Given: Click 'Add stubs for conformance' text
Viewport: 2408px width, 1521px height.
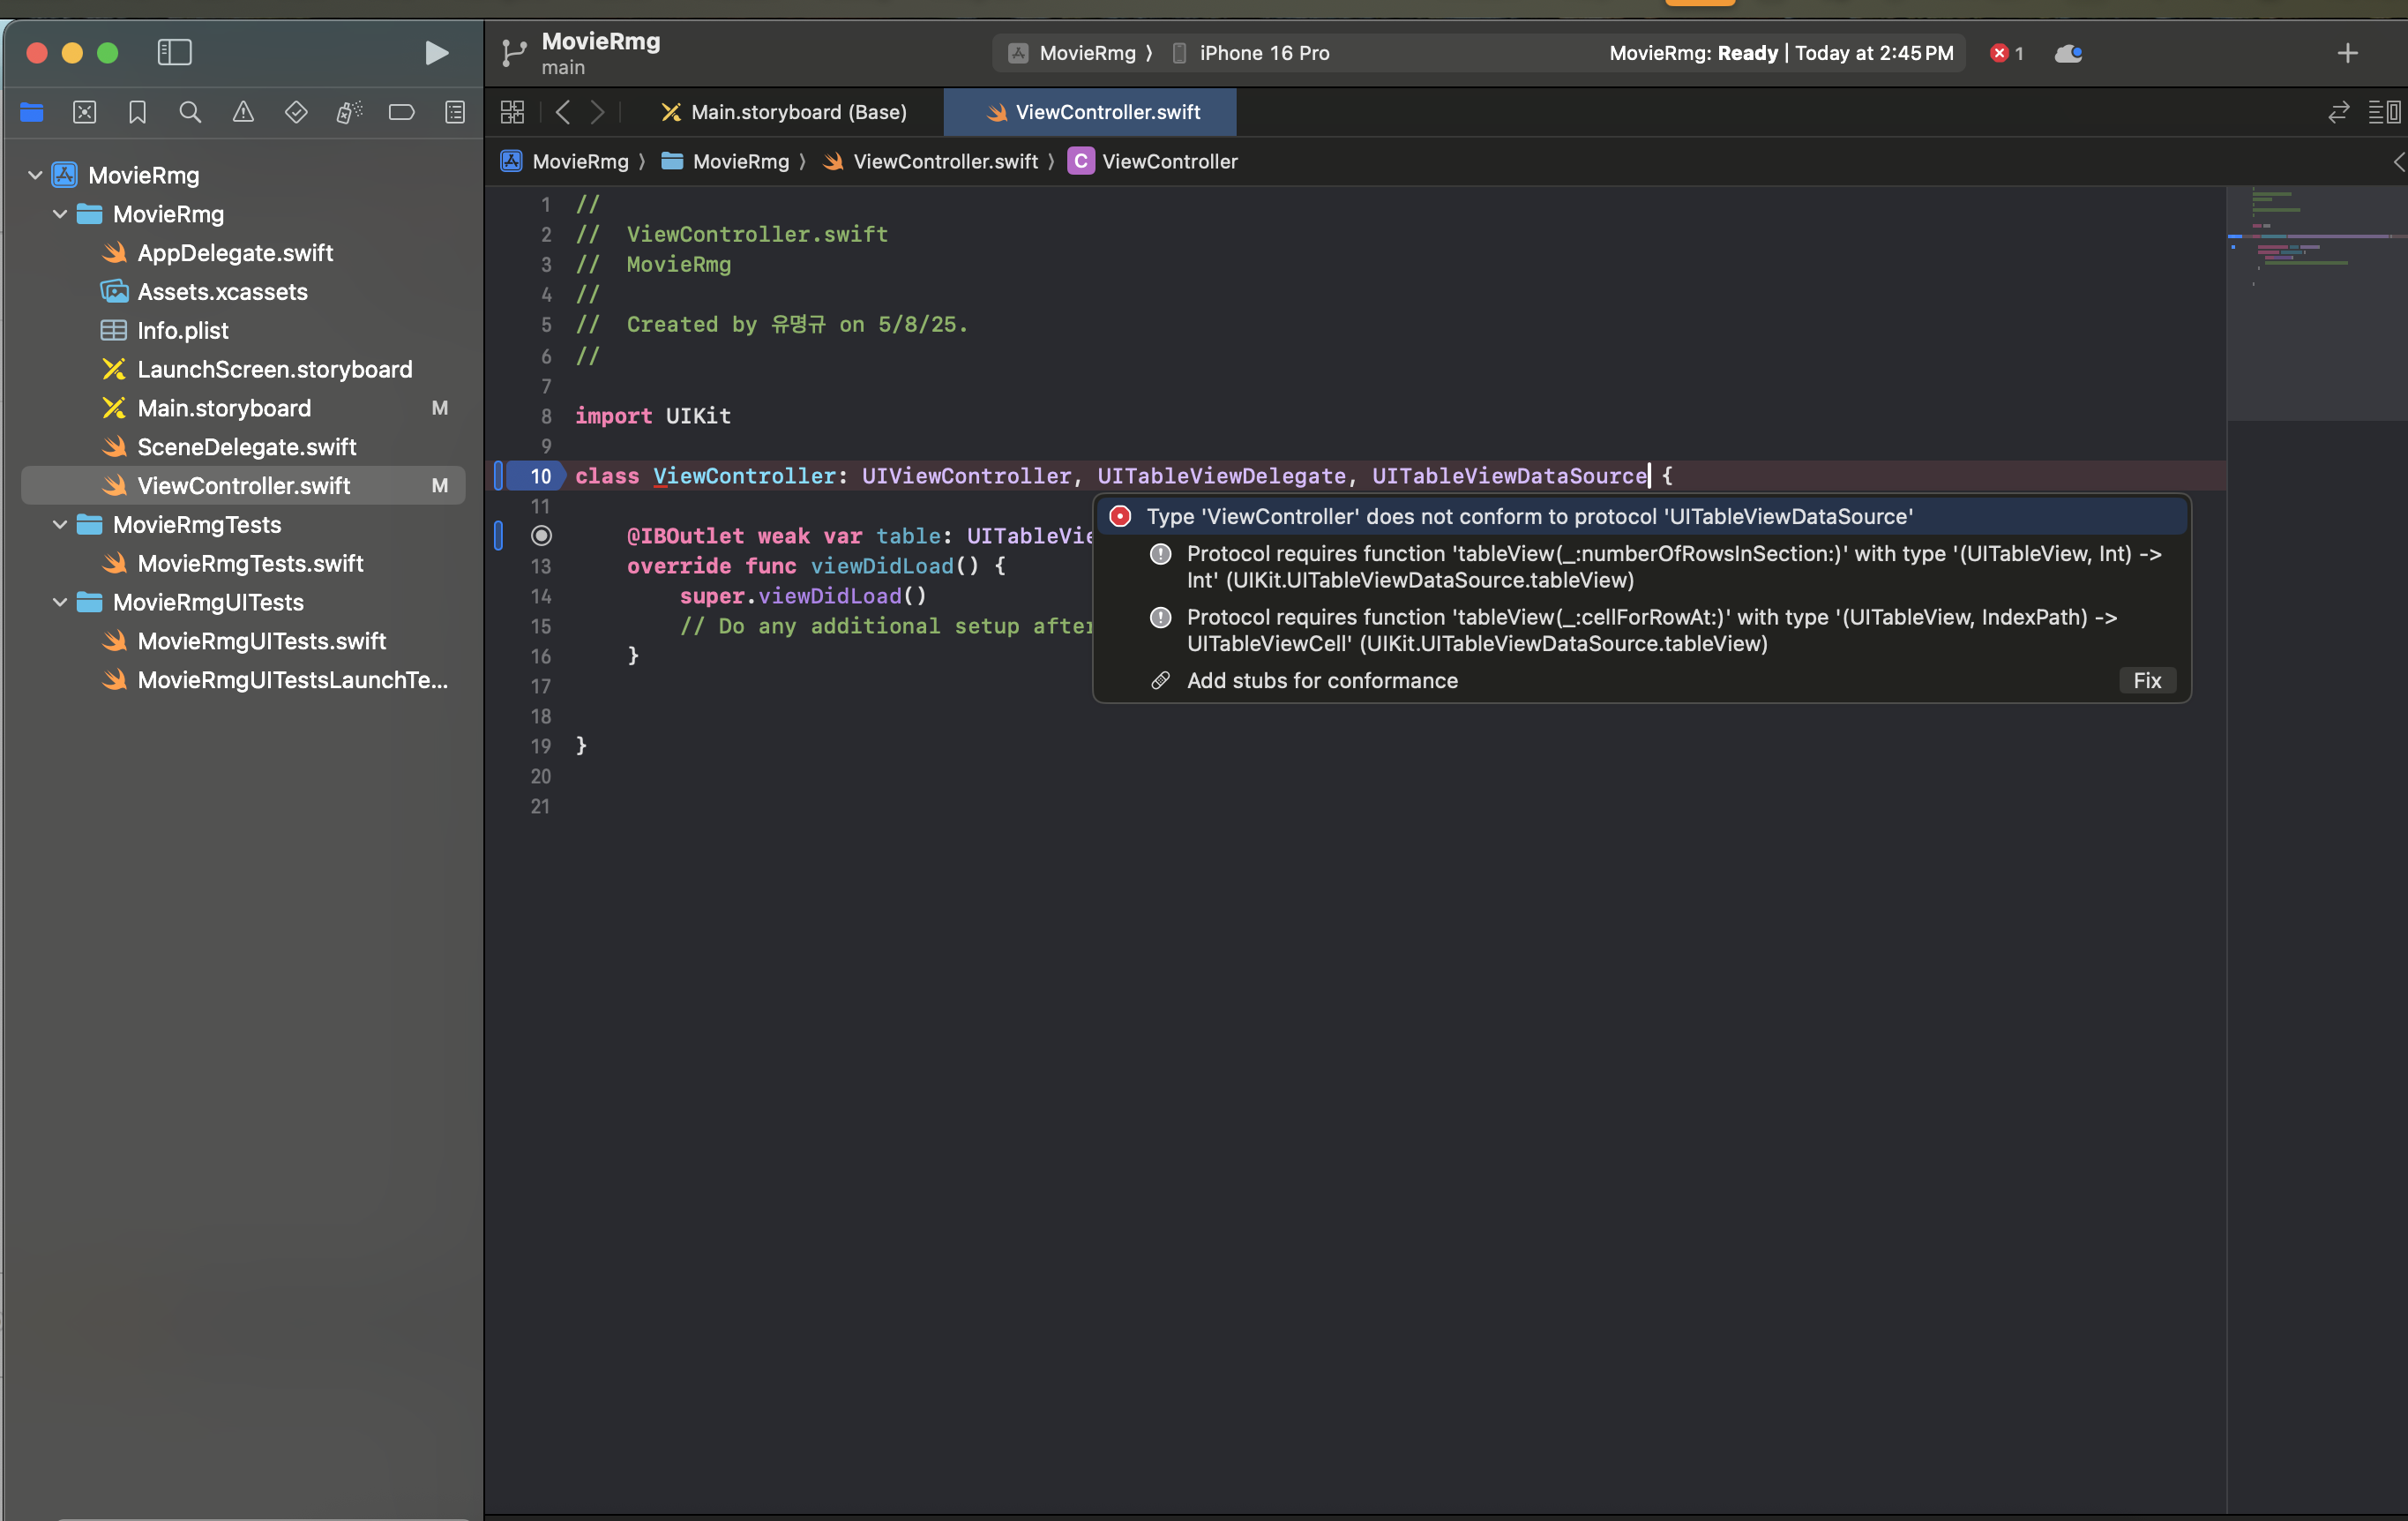Looking at the screenshot, I should [x=1322, y=681].
